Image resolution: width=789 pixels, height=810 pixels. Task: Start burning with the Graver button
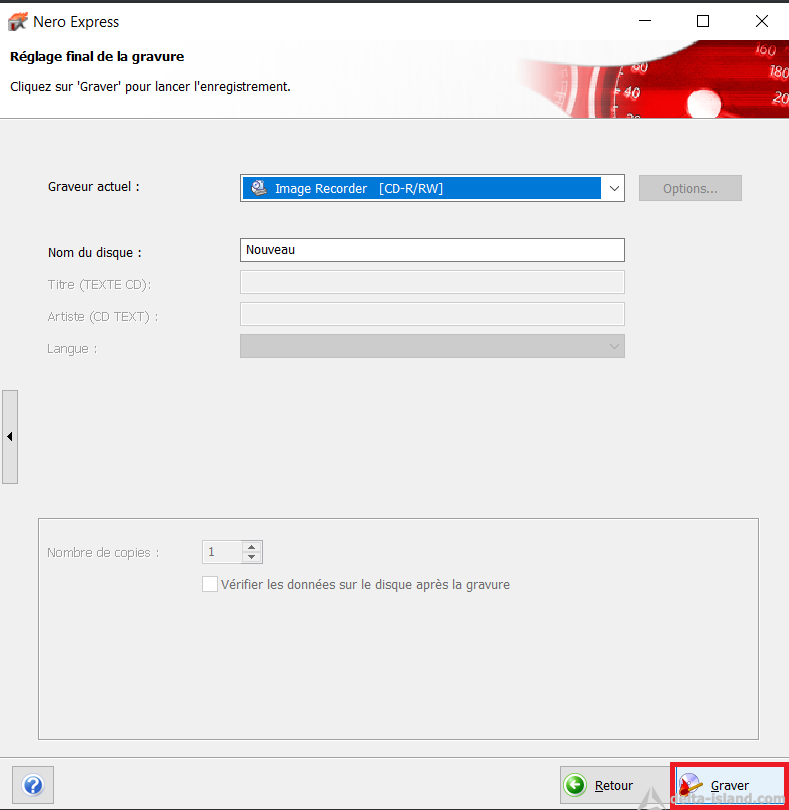(729, 785)
